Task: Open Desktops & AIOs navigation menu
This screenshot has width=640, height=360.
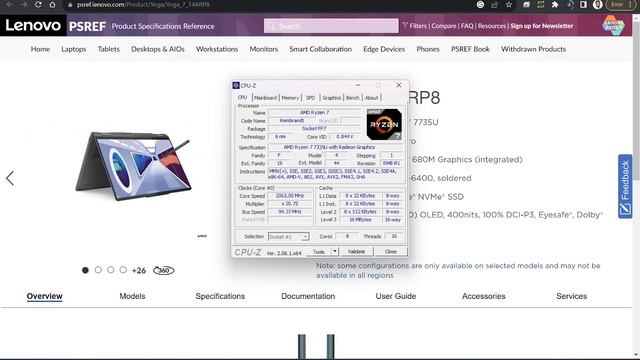Action: (158, 49)
